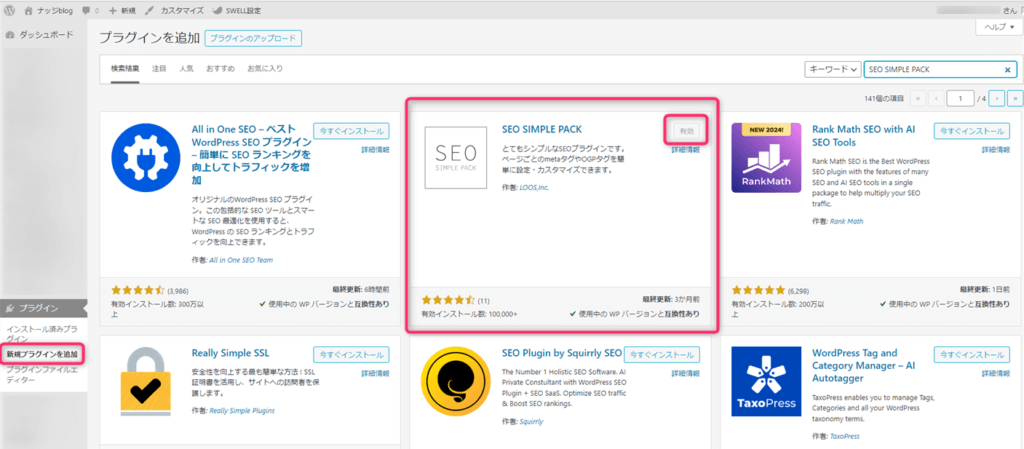The width and height of the screenshot is (1024, 449).
Task: Clear the search text with the x
Action: pyautogui.click(x=1007, y=70)
